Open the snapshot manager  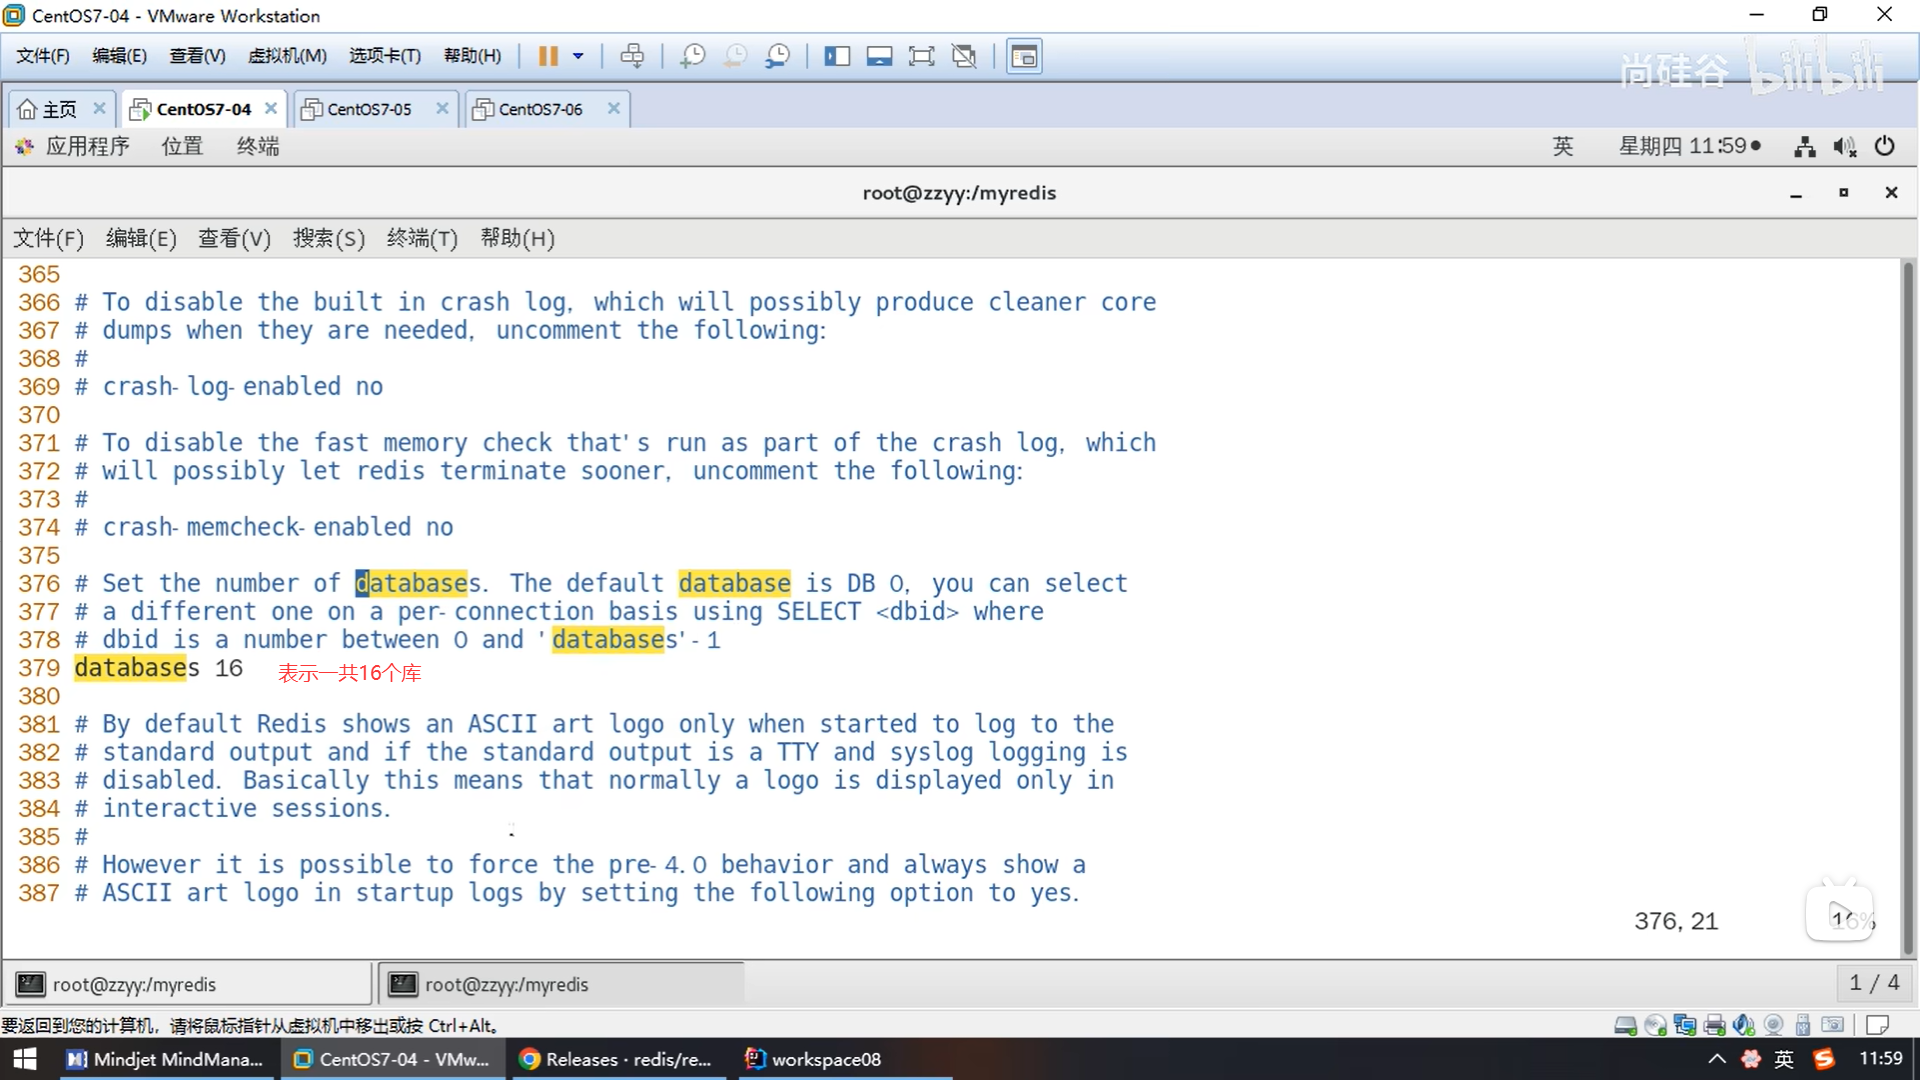(x=778, y=56)
